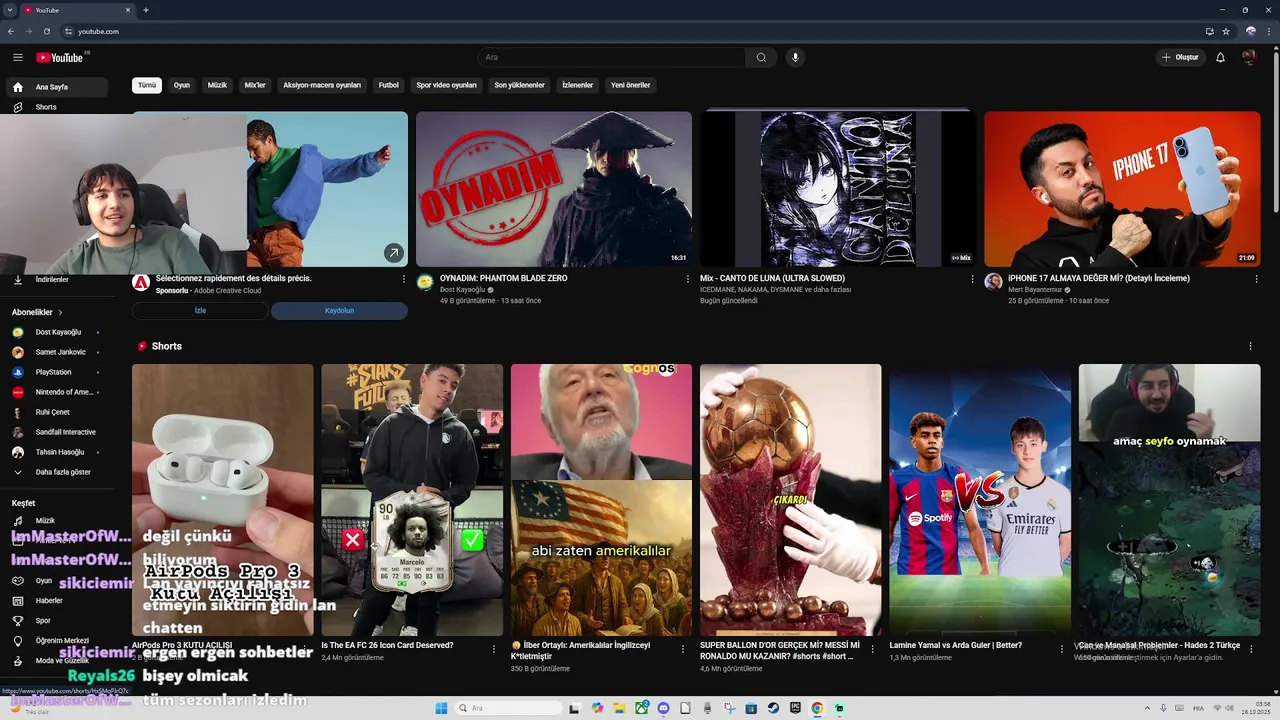Start voice search with the microphone

(x=795, y=57)
